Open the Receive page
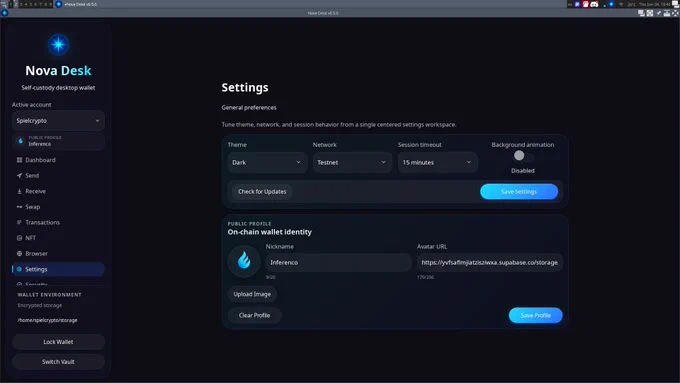680x383 pixels. click(58, 191)
